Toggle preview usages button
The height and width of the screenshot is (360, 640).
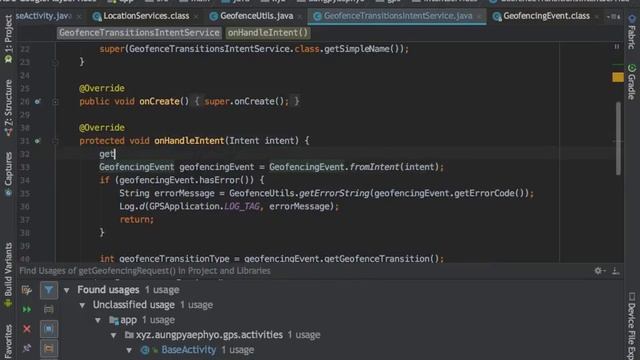pos(49,309)
